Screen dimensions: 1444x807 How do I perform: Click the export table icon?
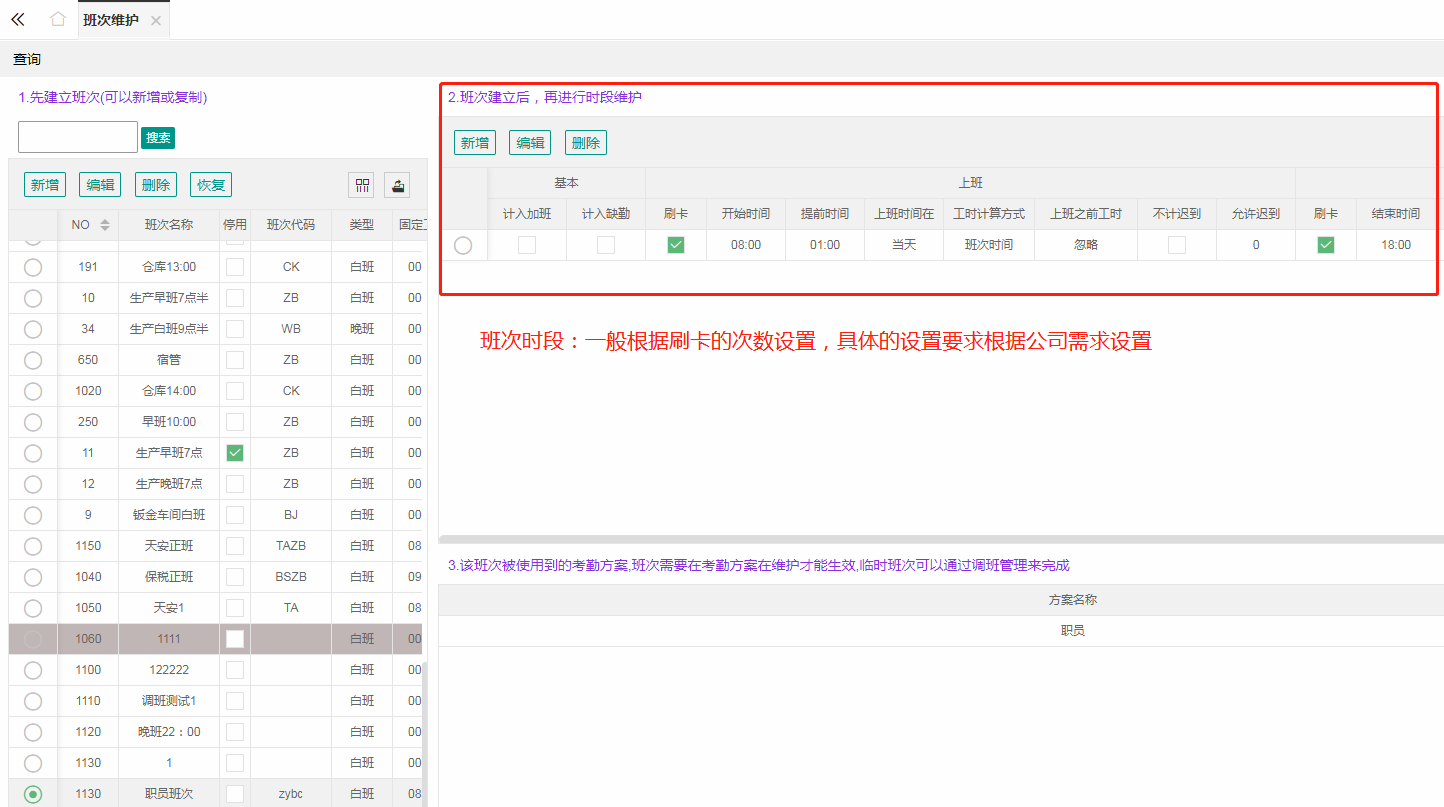(x=397, y=185)
